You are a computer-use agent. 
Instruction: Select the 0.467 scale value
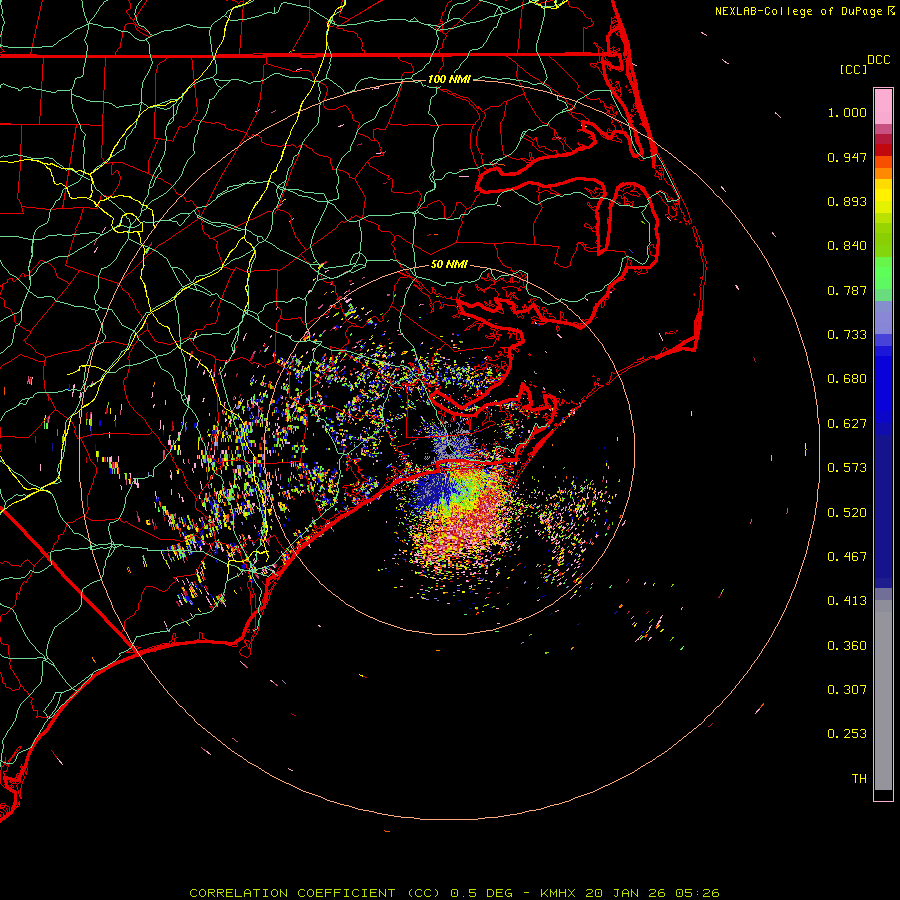point(847,557)
